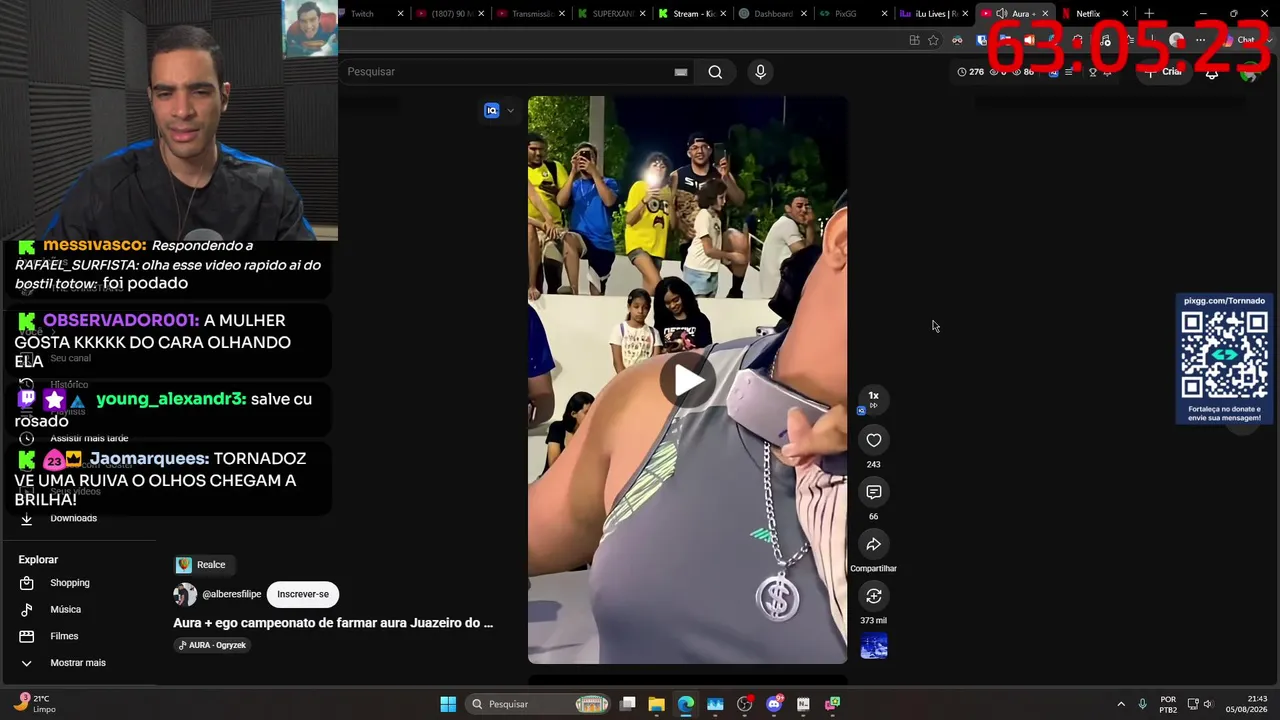
Task: Open the @alberesfilipe channel avatar
Action: pyautogui.click(x=185, y=595)
